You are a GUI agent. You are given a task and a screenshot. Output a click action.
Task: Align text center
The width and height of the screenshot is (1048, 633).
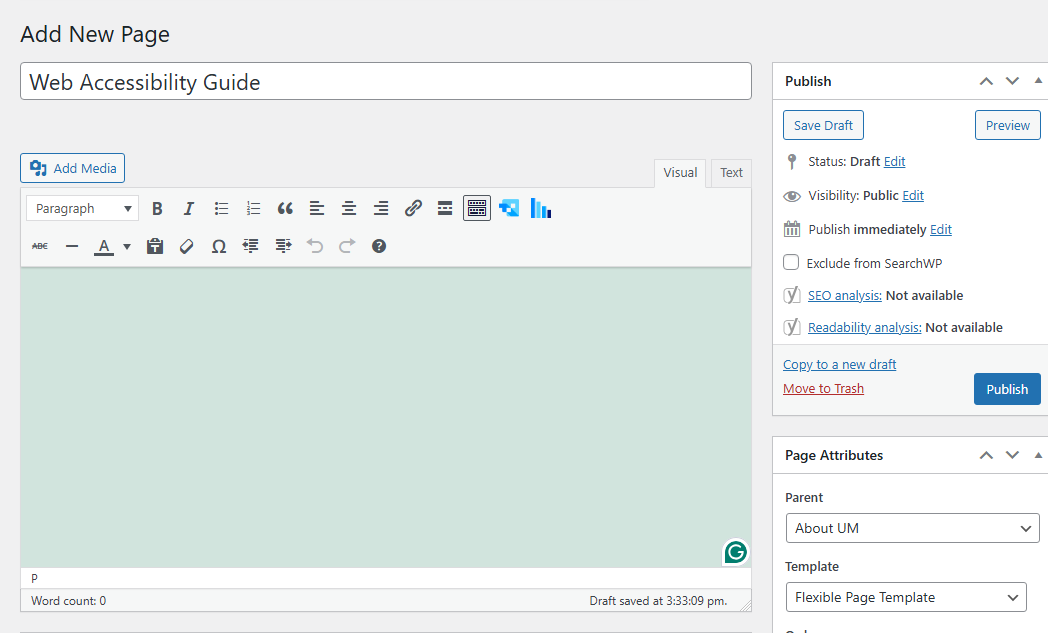click(349, 209)
